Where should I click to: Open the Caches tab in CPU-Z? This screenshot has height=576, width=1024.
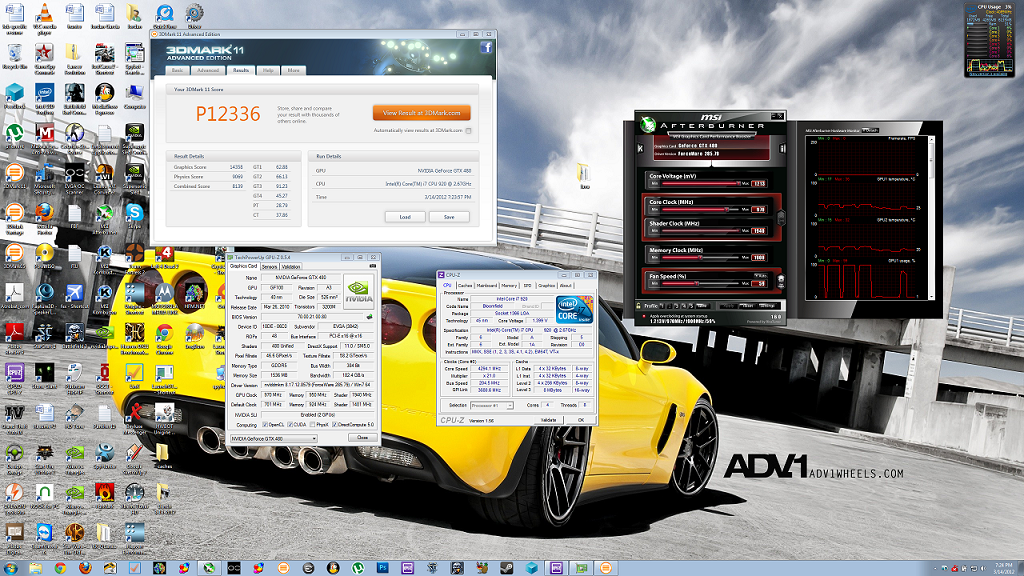(465, 285)
